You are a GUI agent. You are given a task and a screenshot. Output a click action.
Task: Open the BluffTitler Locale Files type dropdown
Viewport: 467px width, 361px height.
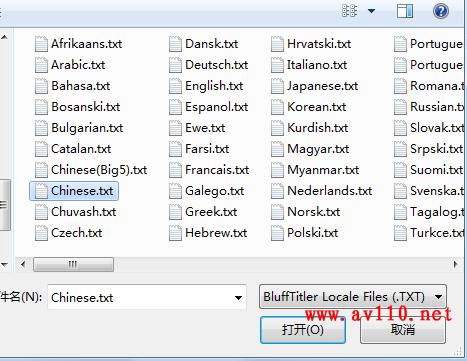pyautogui.click(x=353, y=297)
